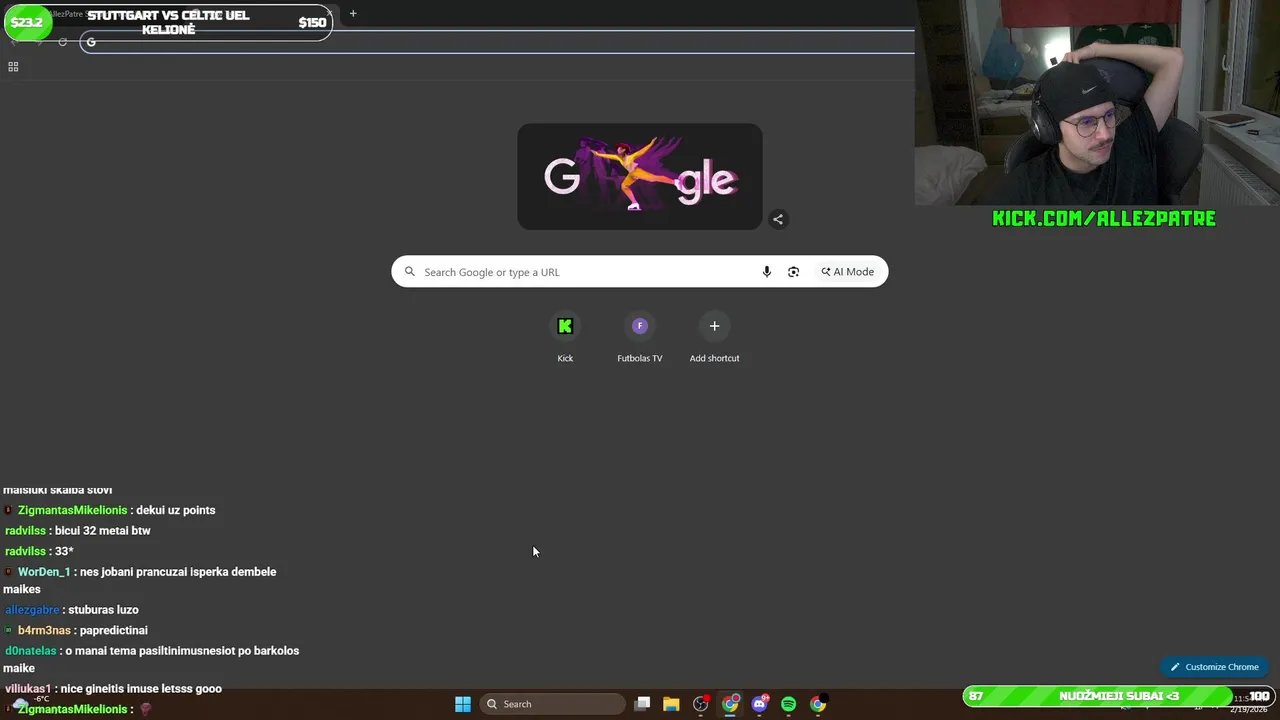Screen dimensions: 1280x720
Task: Share the Google Doodle
Action: click(778, 219)
